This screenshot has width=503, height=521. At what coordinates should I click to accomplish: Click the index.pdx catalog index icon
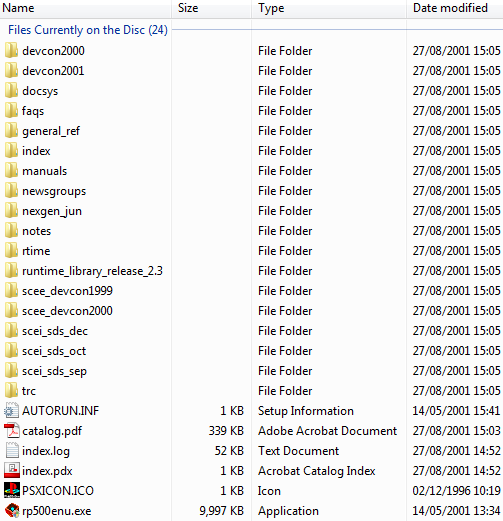click(12, 470)
